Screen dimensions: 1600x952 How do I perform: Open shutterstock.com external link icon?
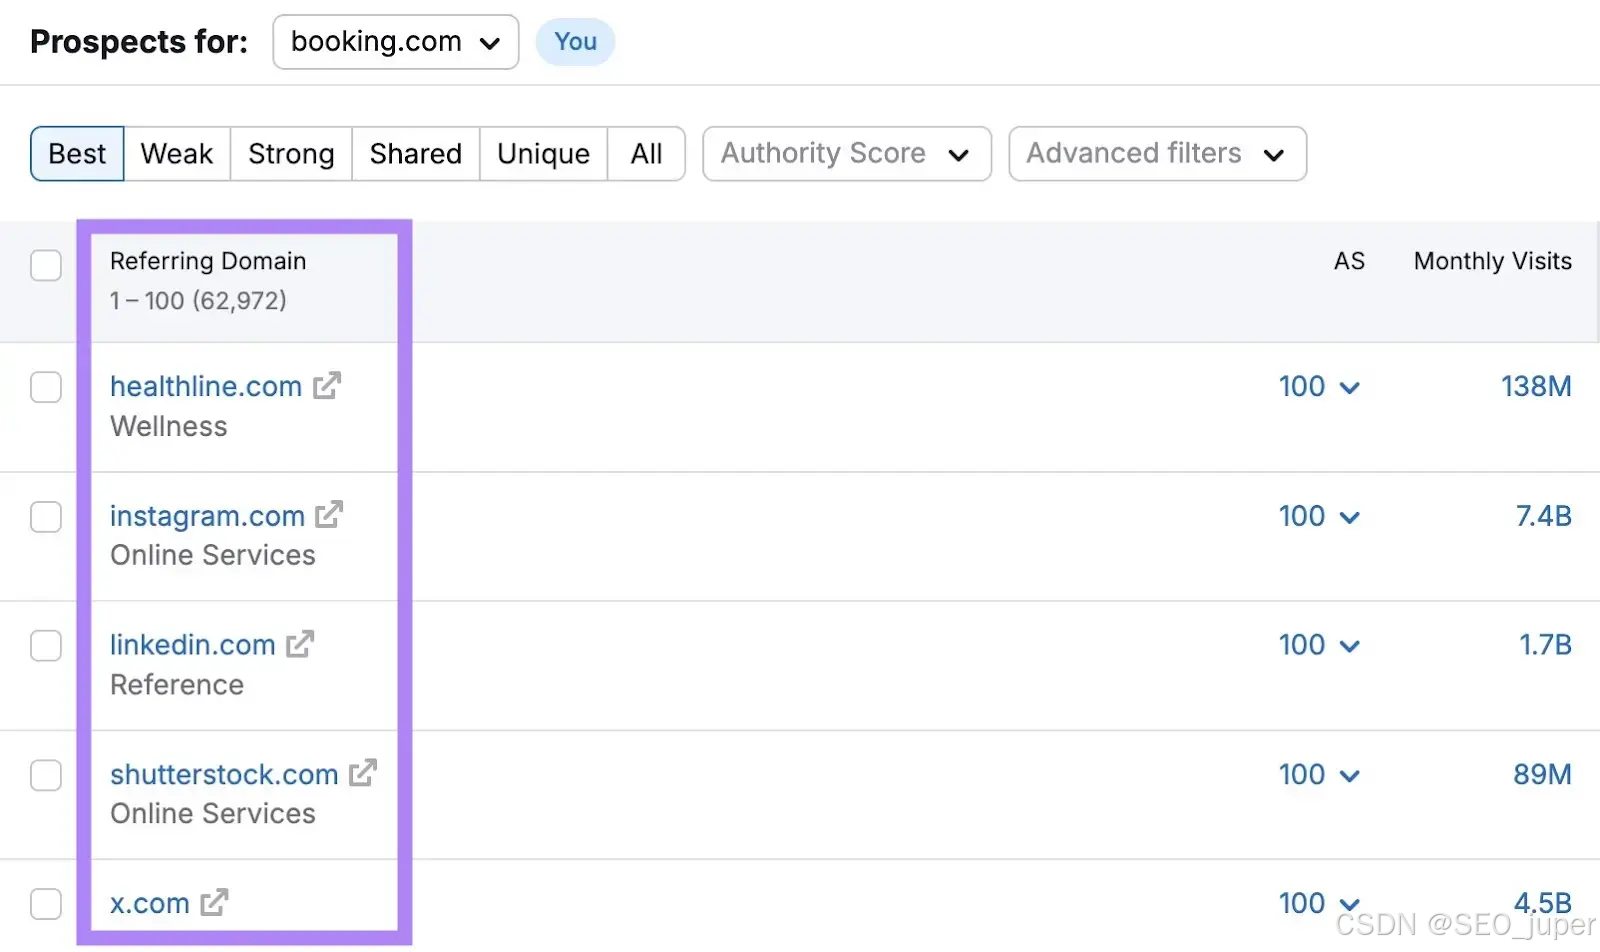point(363,773)
